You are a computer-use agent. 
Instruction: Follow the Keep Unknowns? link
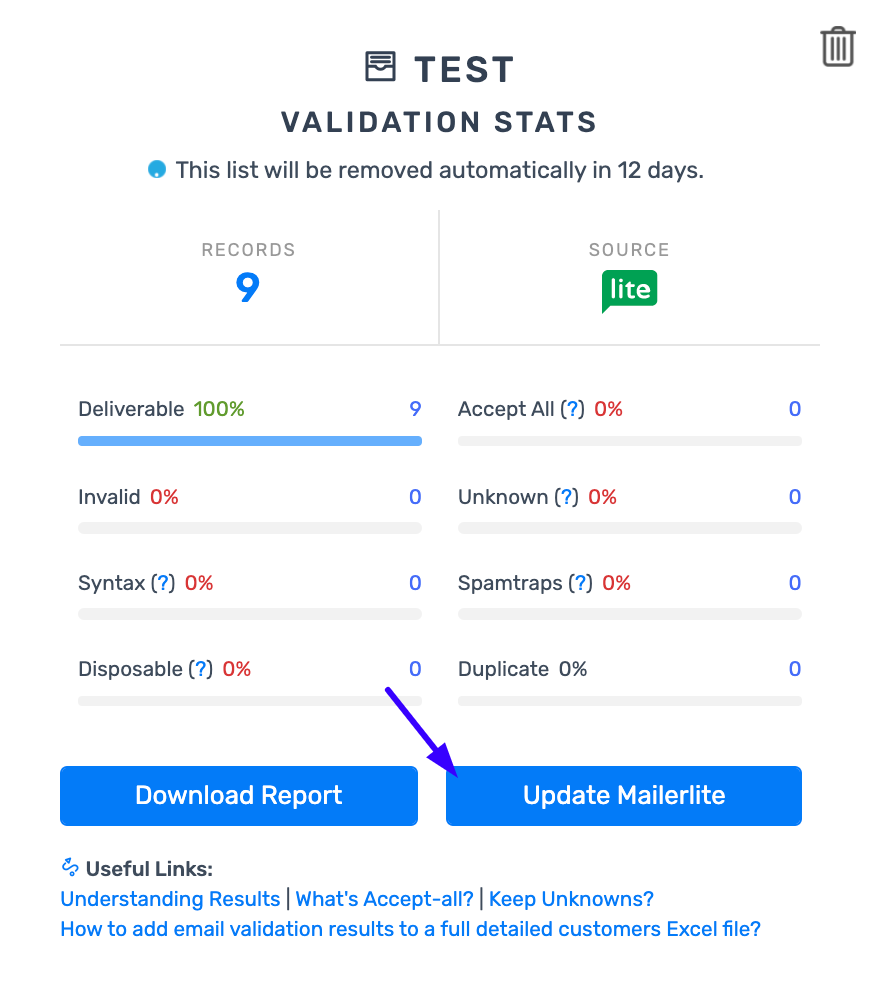[x=571, y=899]
